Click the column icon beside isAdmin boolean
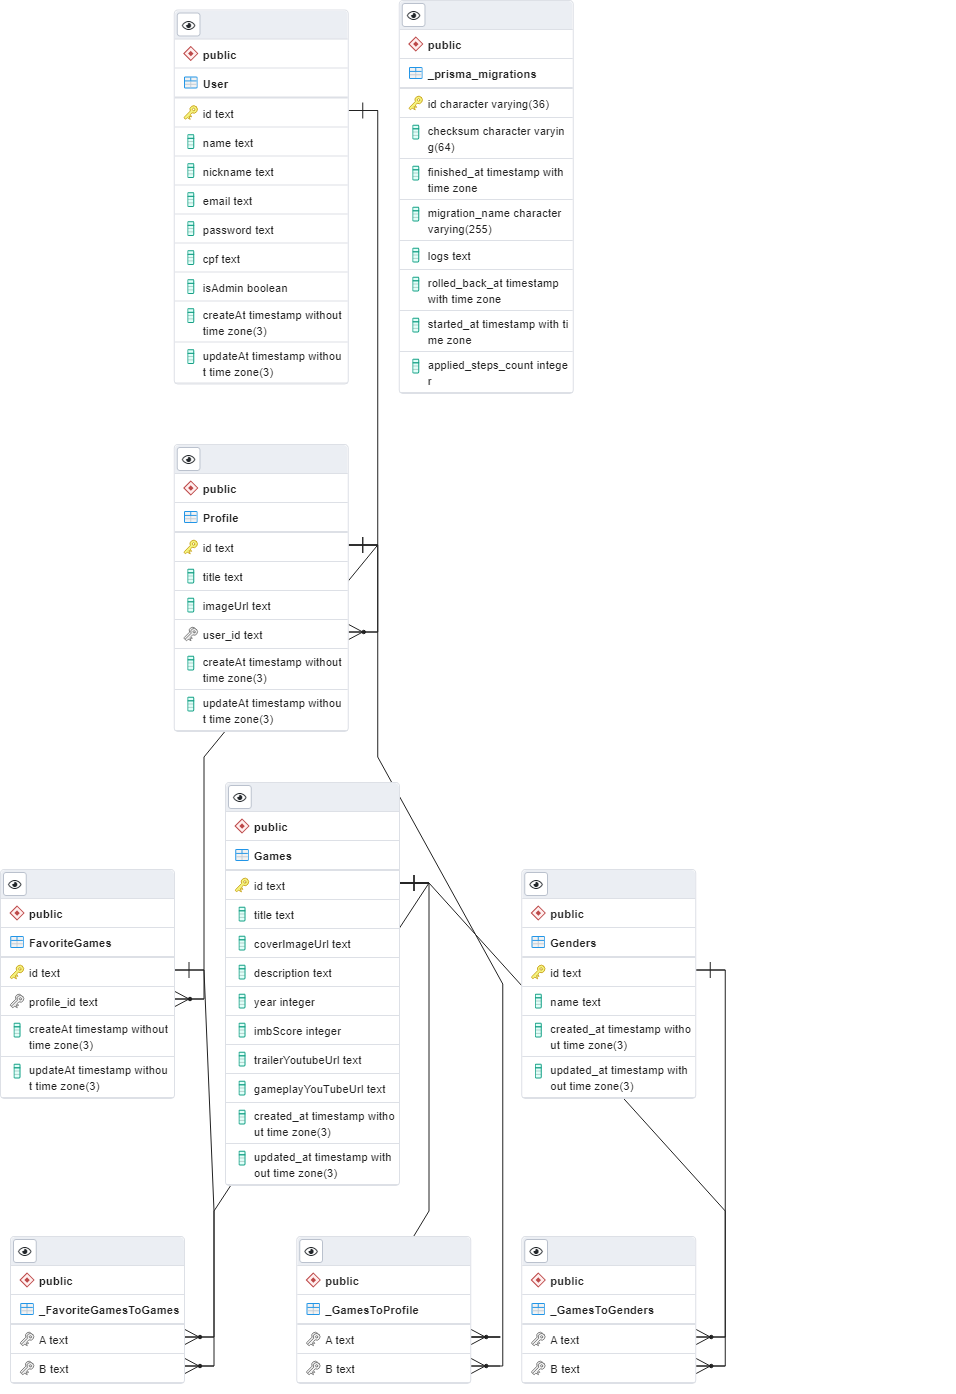956x1394 pixels. (190, 286)
